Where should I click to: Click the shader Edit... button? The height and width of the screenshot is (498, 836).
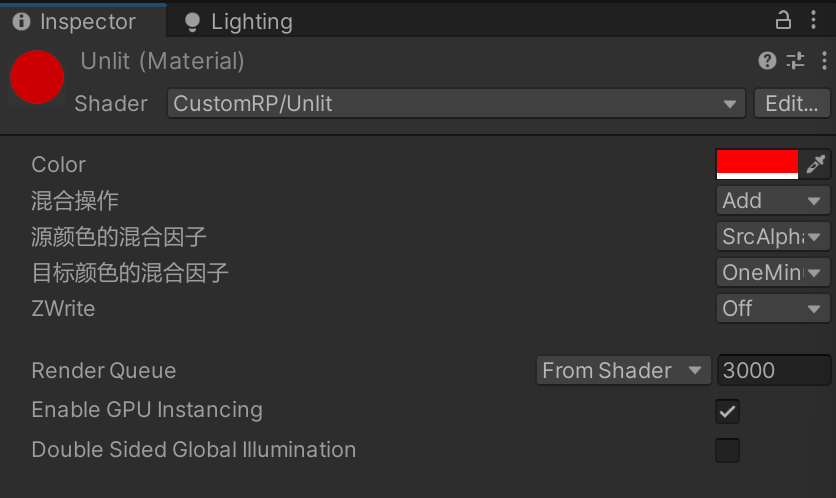[x=792, y=103]
